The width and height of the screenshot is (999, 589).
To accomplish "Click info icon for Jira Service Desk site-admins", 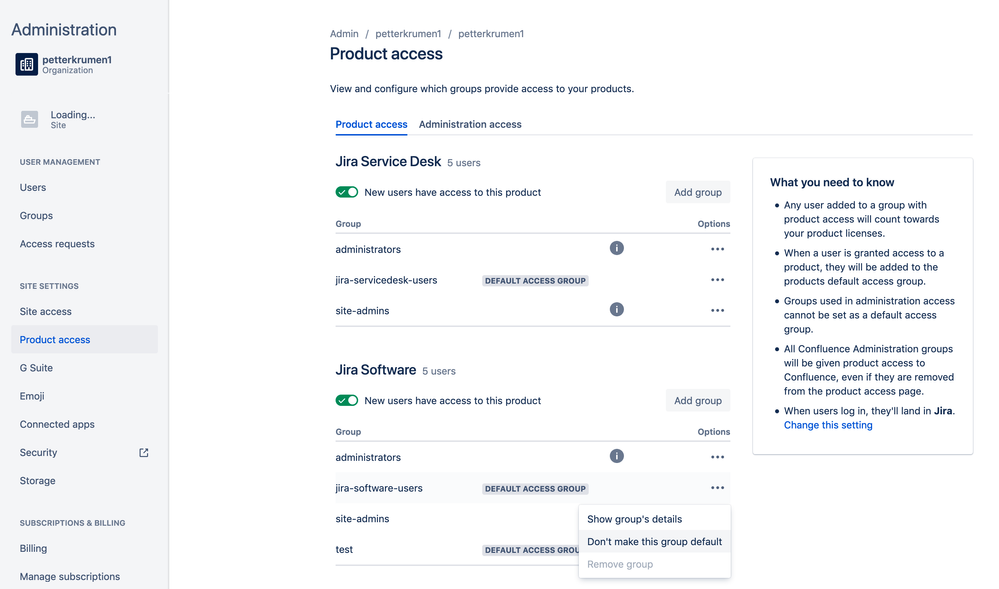I will pyautogui.click(x=617, y=310).
